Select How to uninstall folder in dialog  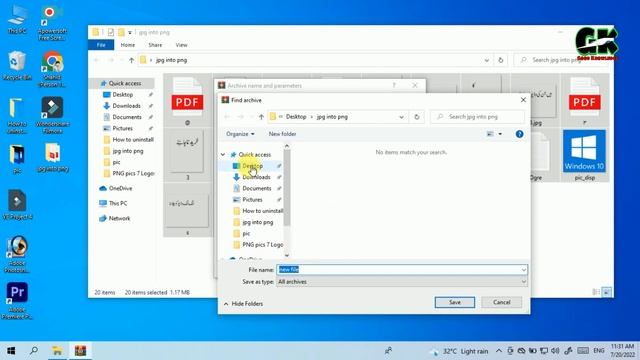pos(262,211)
